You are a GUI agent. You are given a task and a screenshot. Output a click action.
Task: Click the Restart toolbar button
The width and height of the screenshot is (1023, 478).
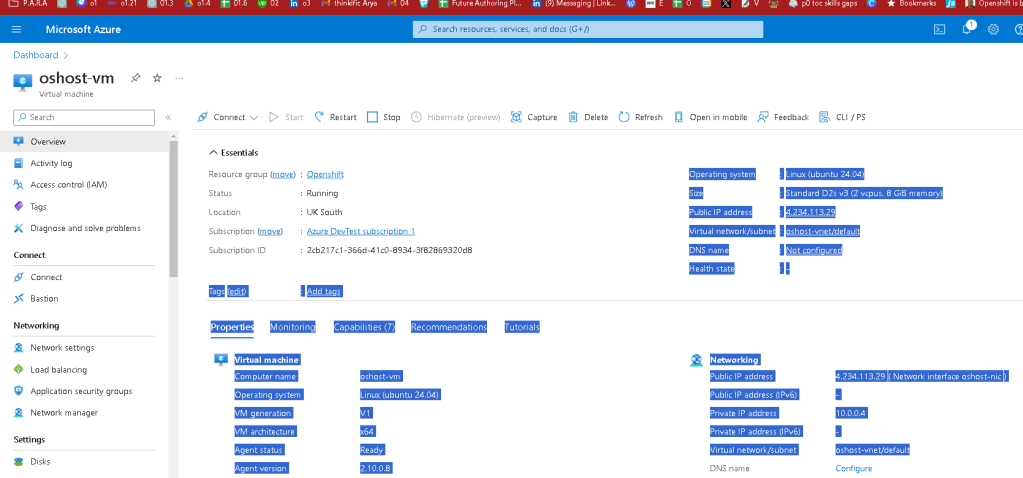click(335, 117)
